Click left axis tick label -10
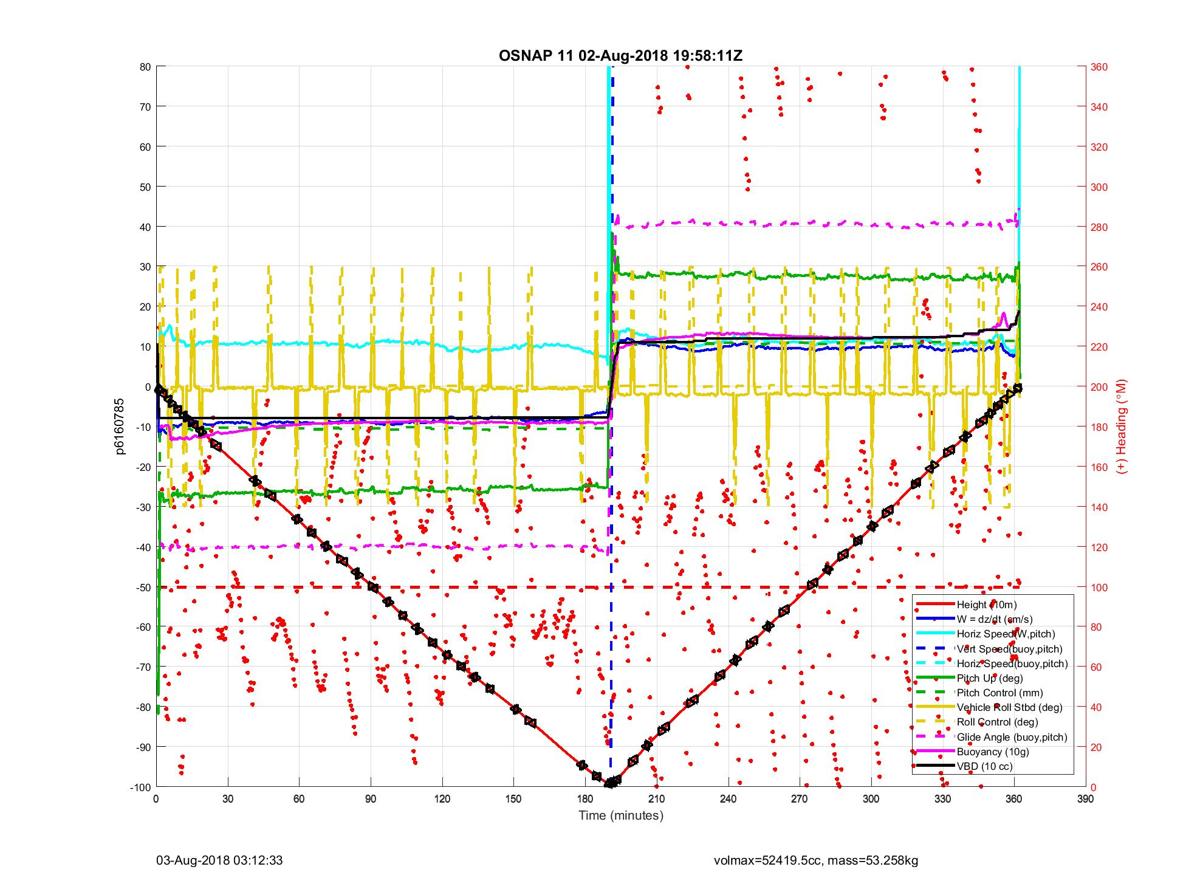The image size is (1200, 885). (142, 427)
